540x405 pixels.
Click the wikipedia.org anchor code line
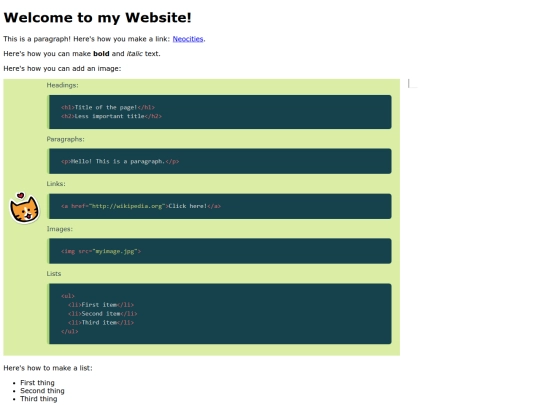(x=141, y=206)
